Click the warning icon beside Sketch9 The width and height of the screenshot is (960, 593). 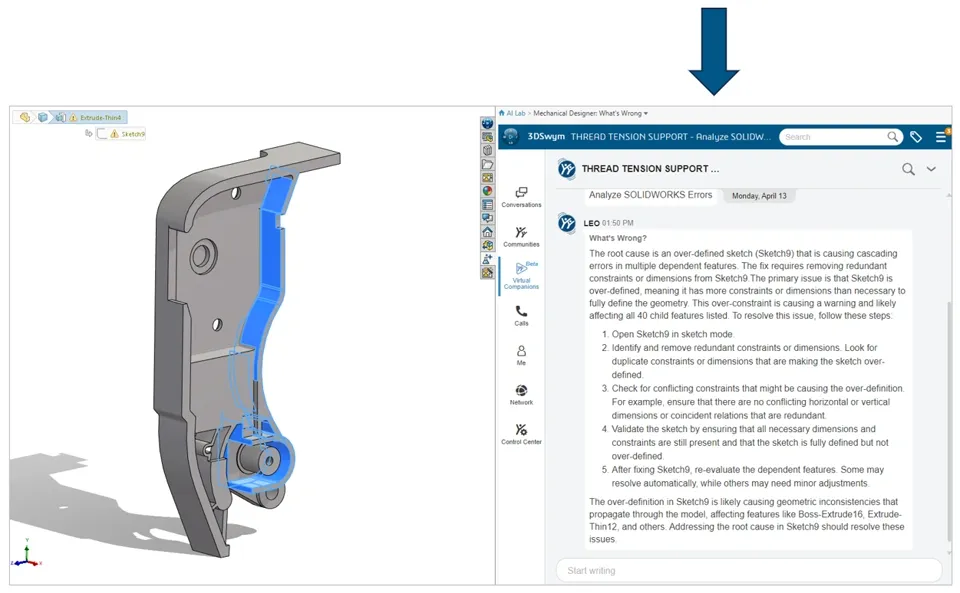click(114, 134)
